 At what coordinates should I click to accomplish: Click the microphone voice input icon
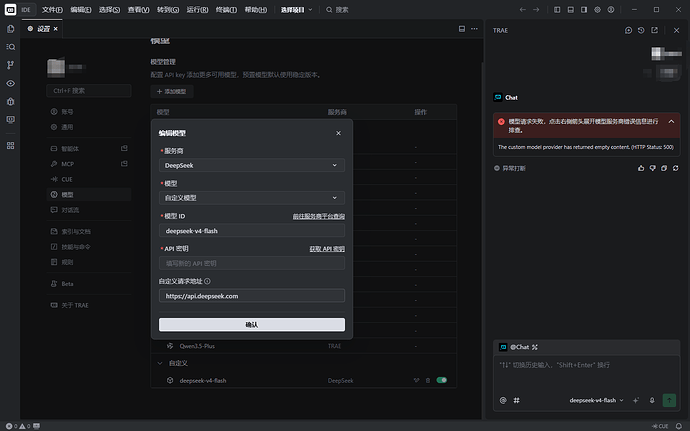pyautogui.click(x=652, y=400)
